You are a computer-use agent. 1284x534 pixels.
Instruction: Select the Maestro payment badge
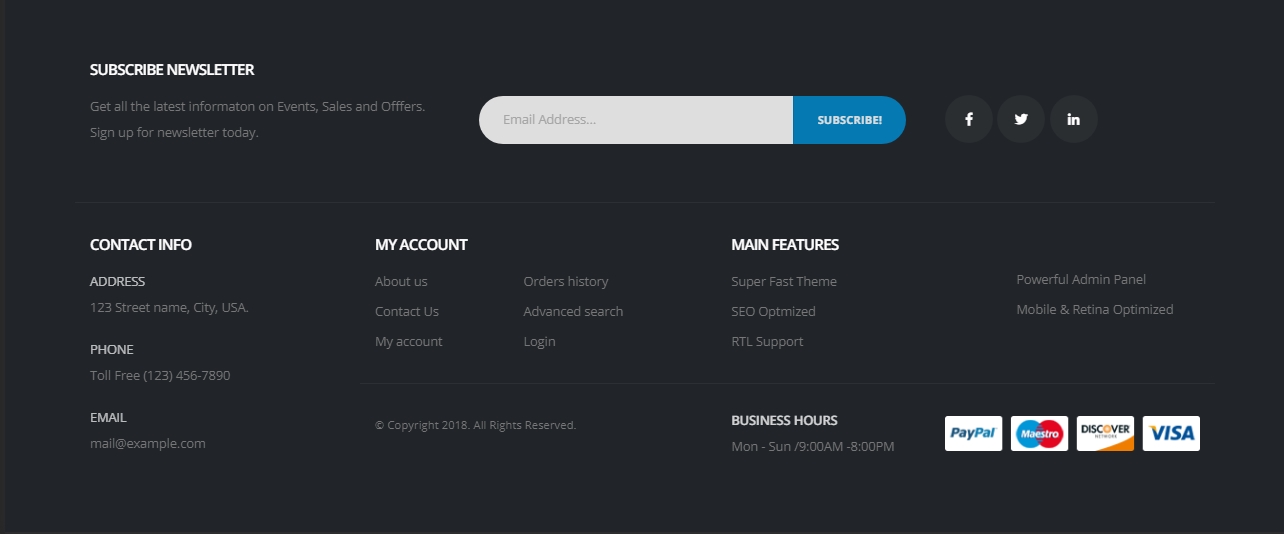tap(1039, 433)
